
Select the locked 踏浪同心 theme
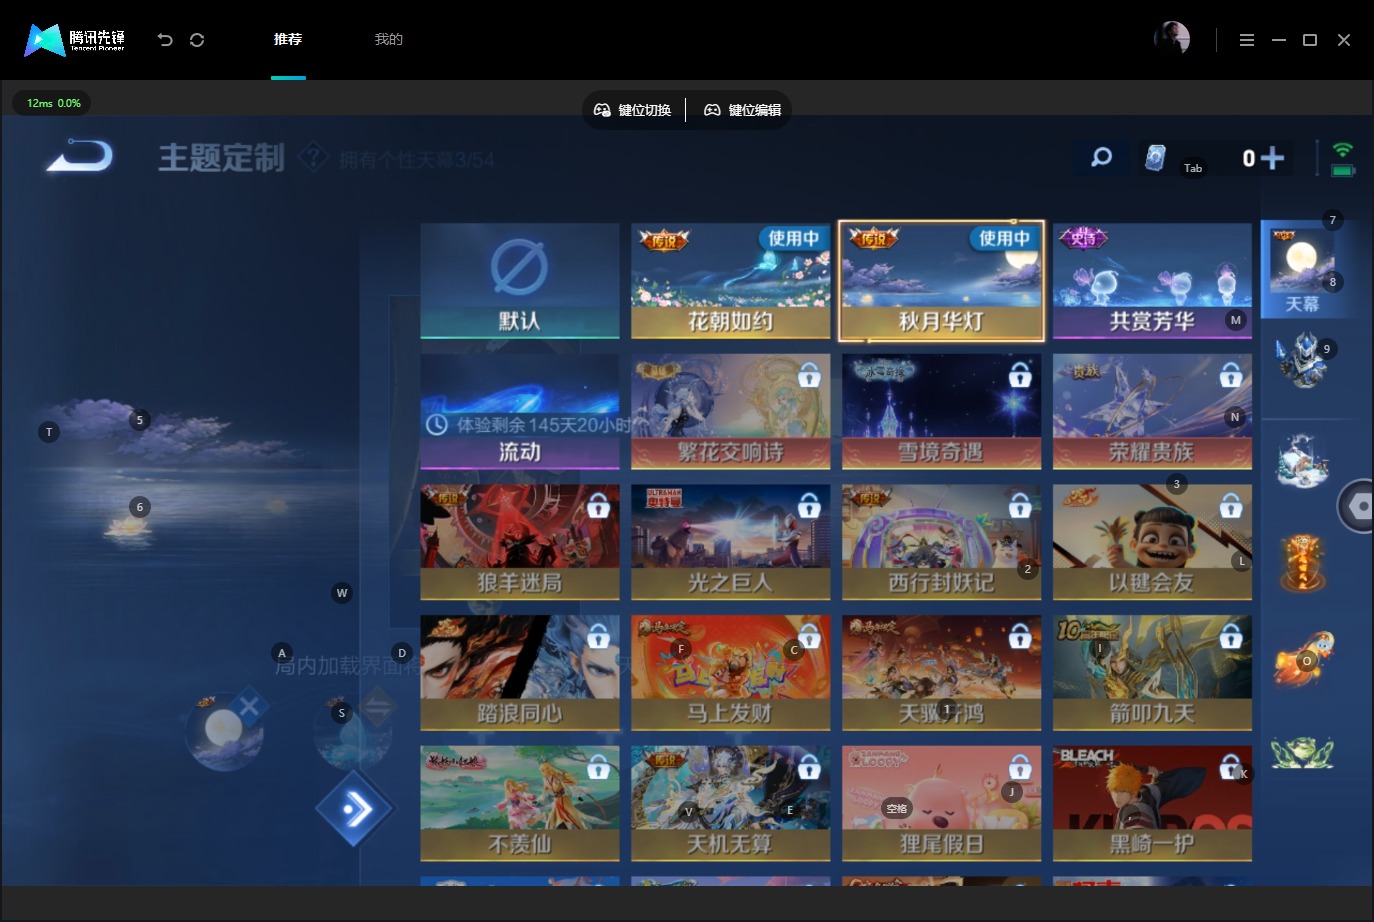pos(520,673)
